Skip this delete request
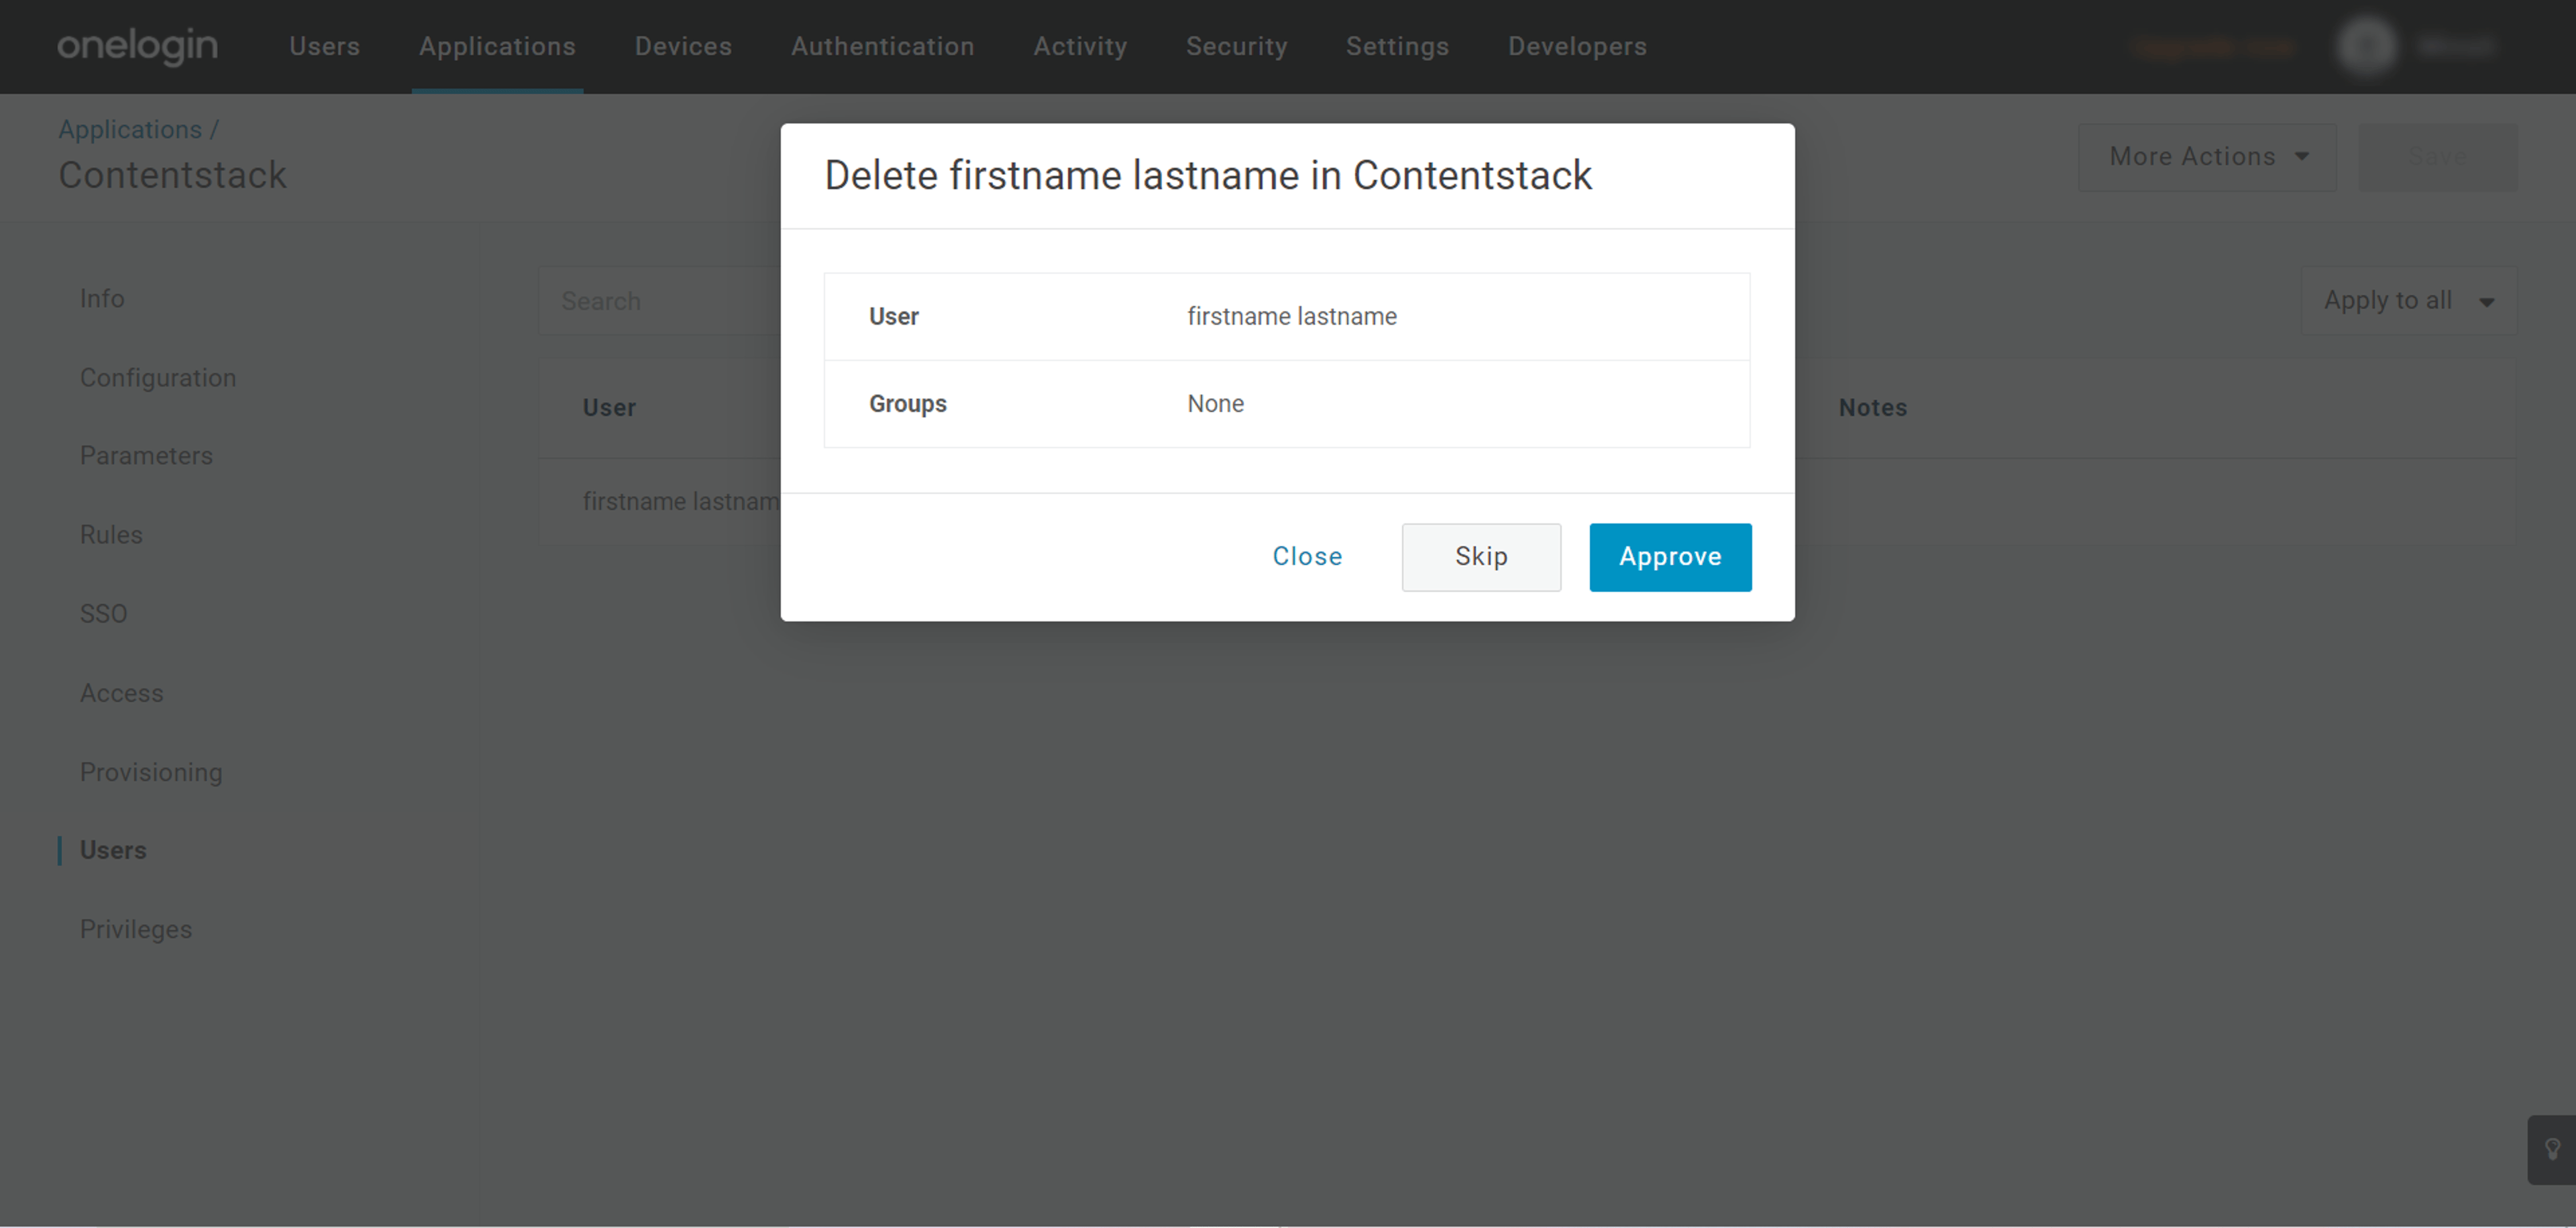The height and width of the screenshot is (1228, 2576). tap(1481, 557)
